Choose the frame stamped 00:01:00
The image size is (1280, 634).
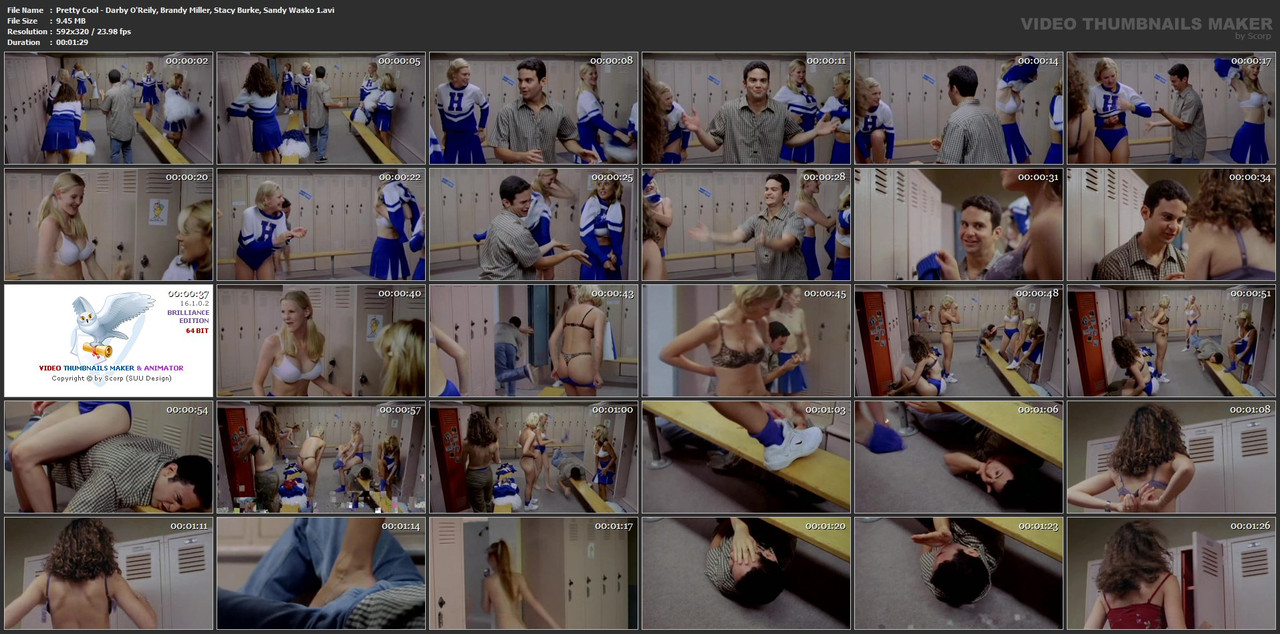534,457
